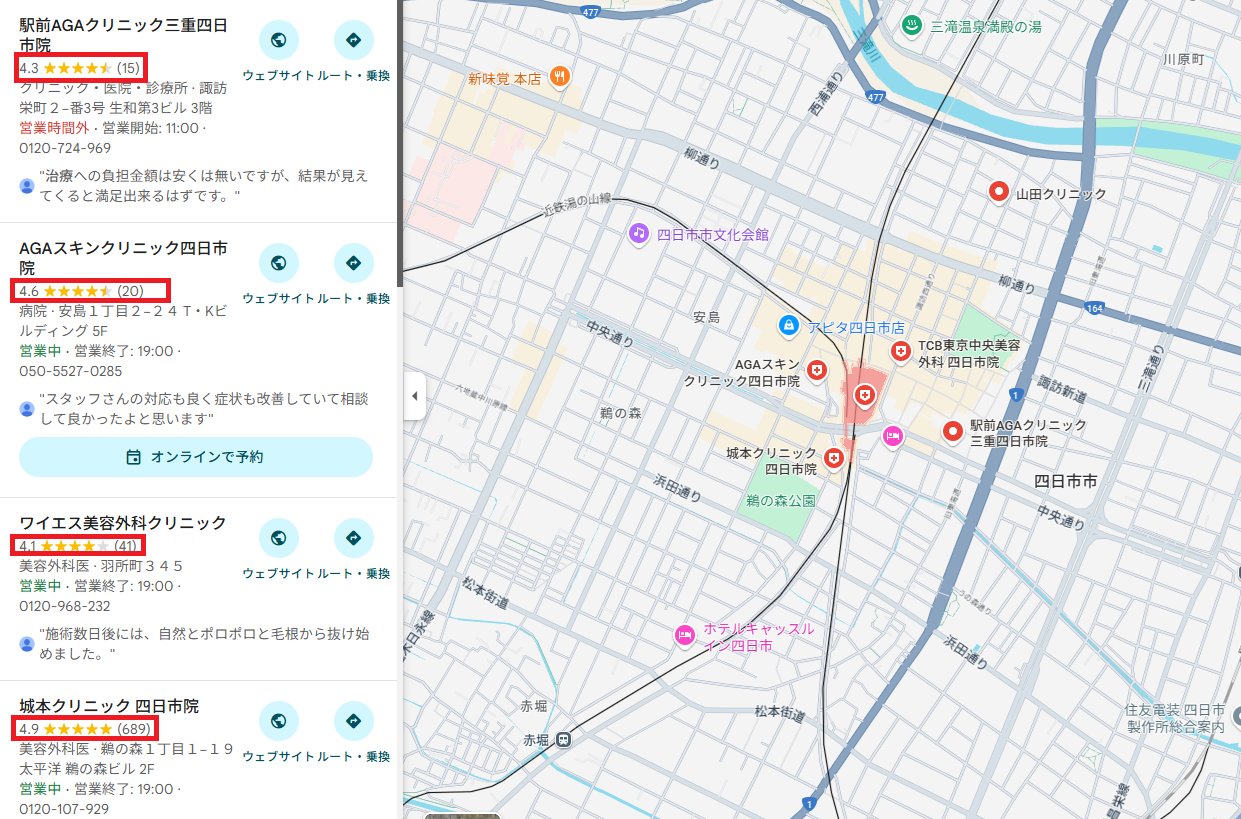
Task: Click review starting 治療への負担金額は安くは無い
Action: pyautogui.click(x=203, y=186)
